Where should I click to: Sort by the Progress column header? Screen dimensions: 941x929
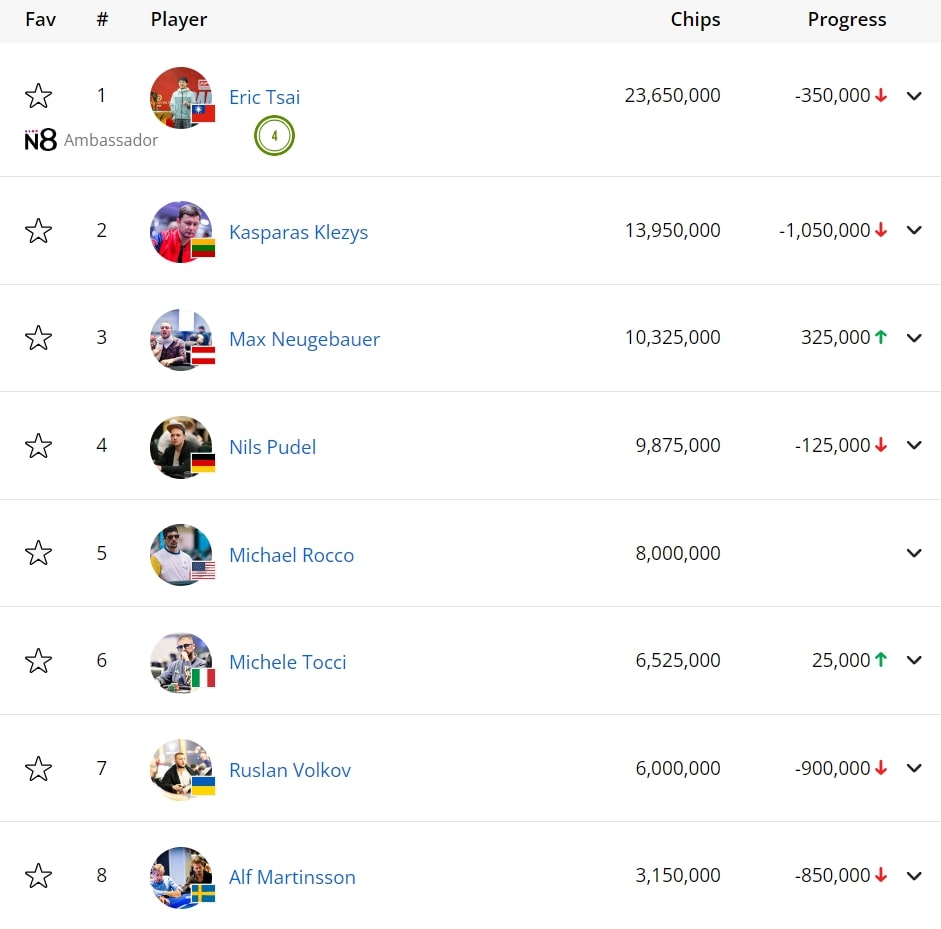(847, 19)
